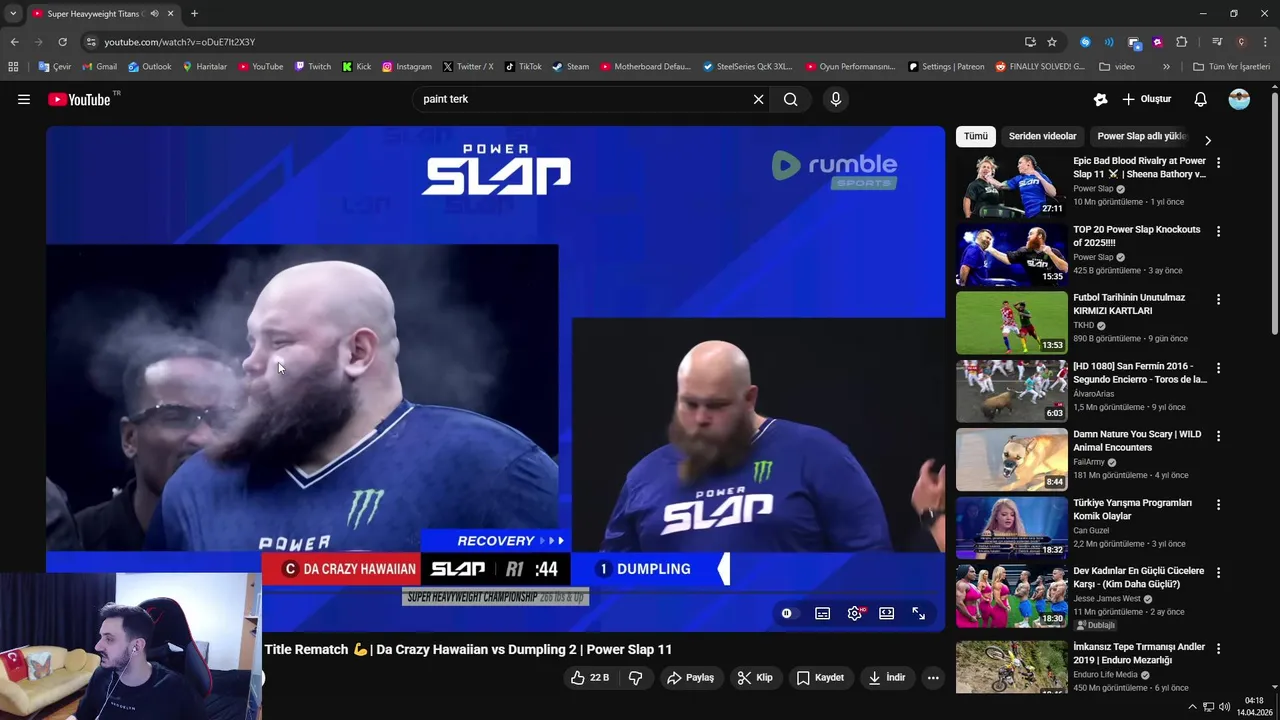1280x720 pixels.
Task: Clear the search box with the X
Action: tap(758, 99)
